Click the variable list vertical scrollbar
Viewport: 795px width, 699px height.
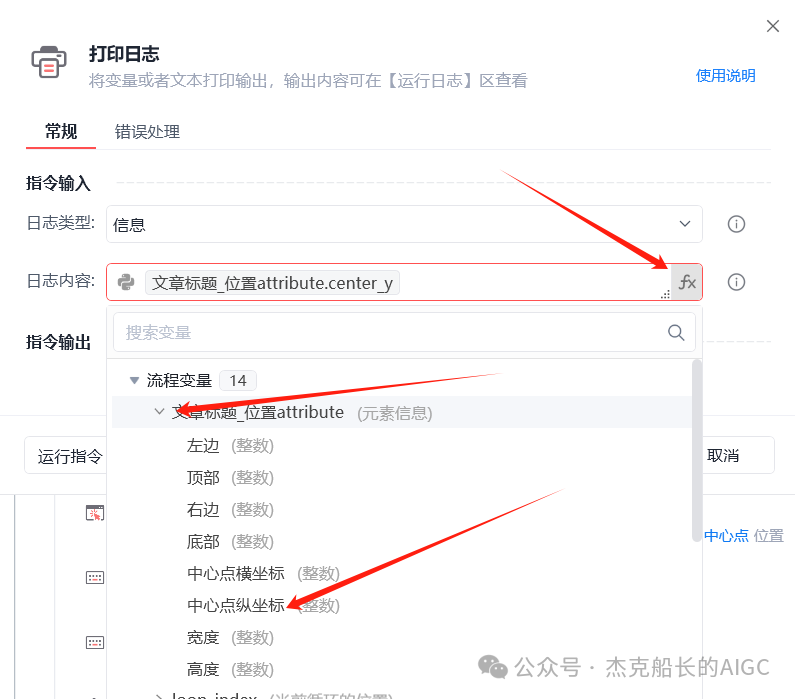tap(697, 450)
